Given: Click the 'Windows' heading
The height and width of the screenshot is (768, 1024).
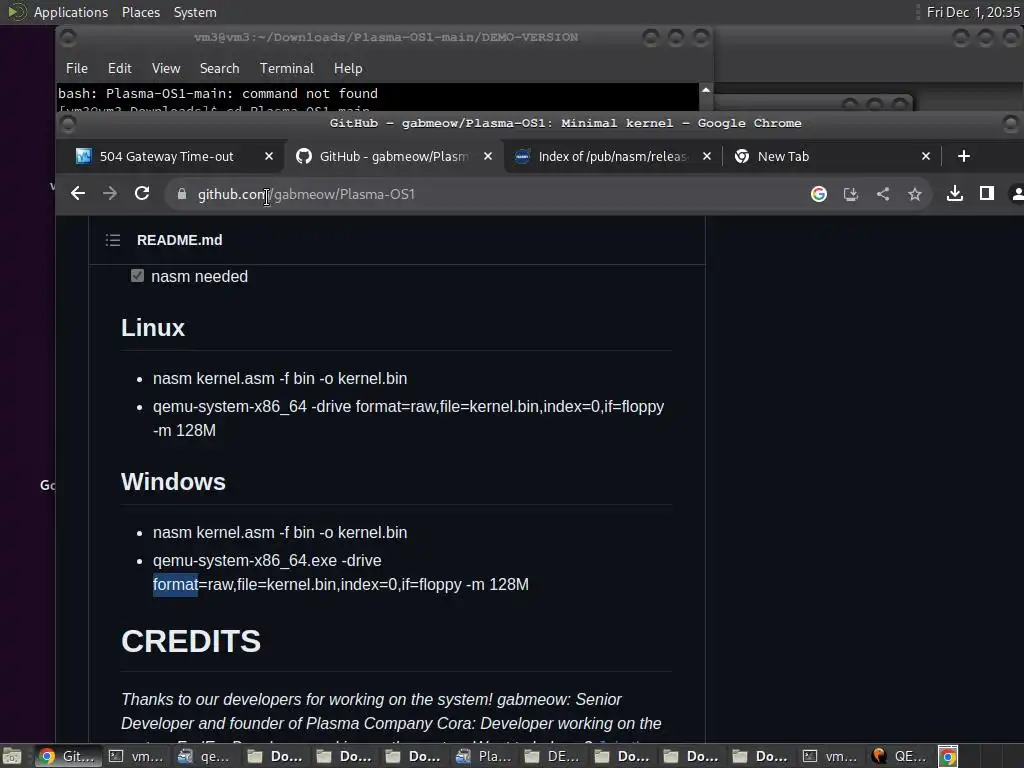Looking at the screenshot, I should (x=173, y=482).
